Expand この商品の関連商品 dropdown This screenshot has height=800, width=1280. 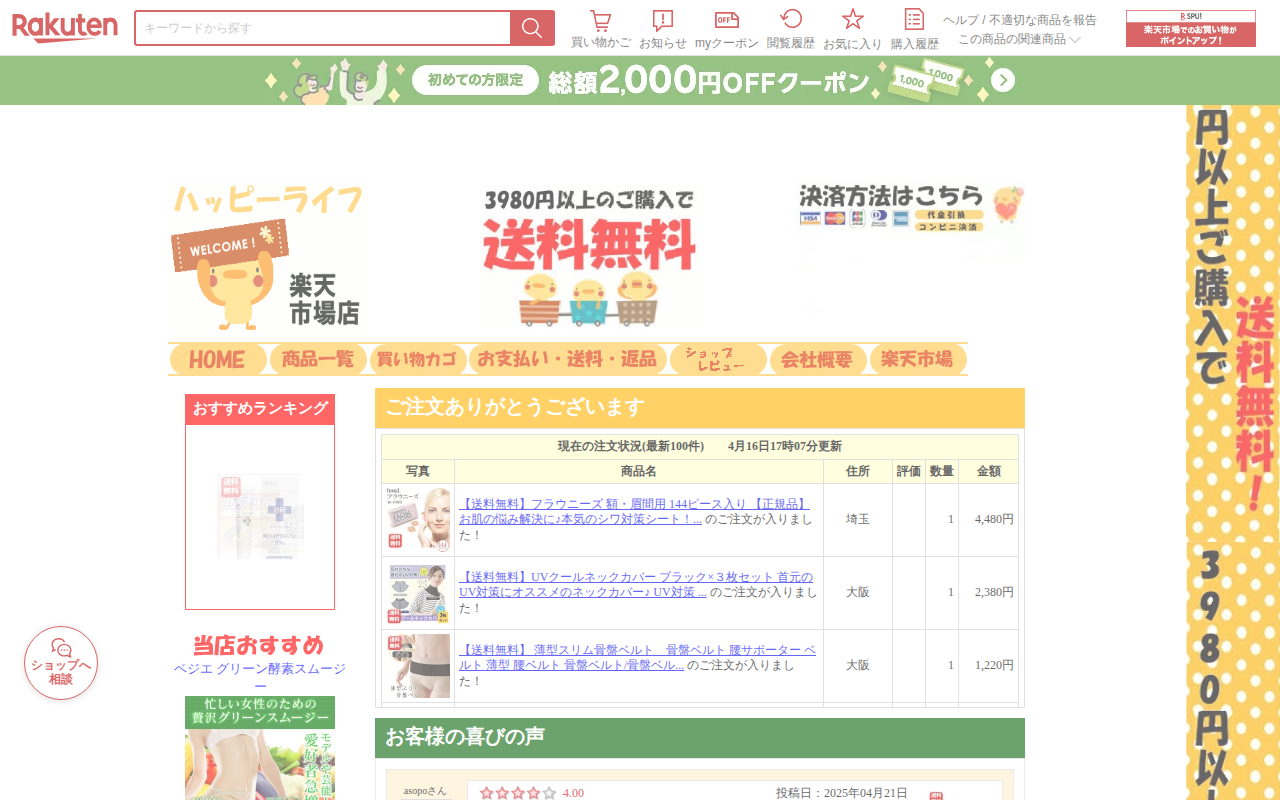[1020, 39]
